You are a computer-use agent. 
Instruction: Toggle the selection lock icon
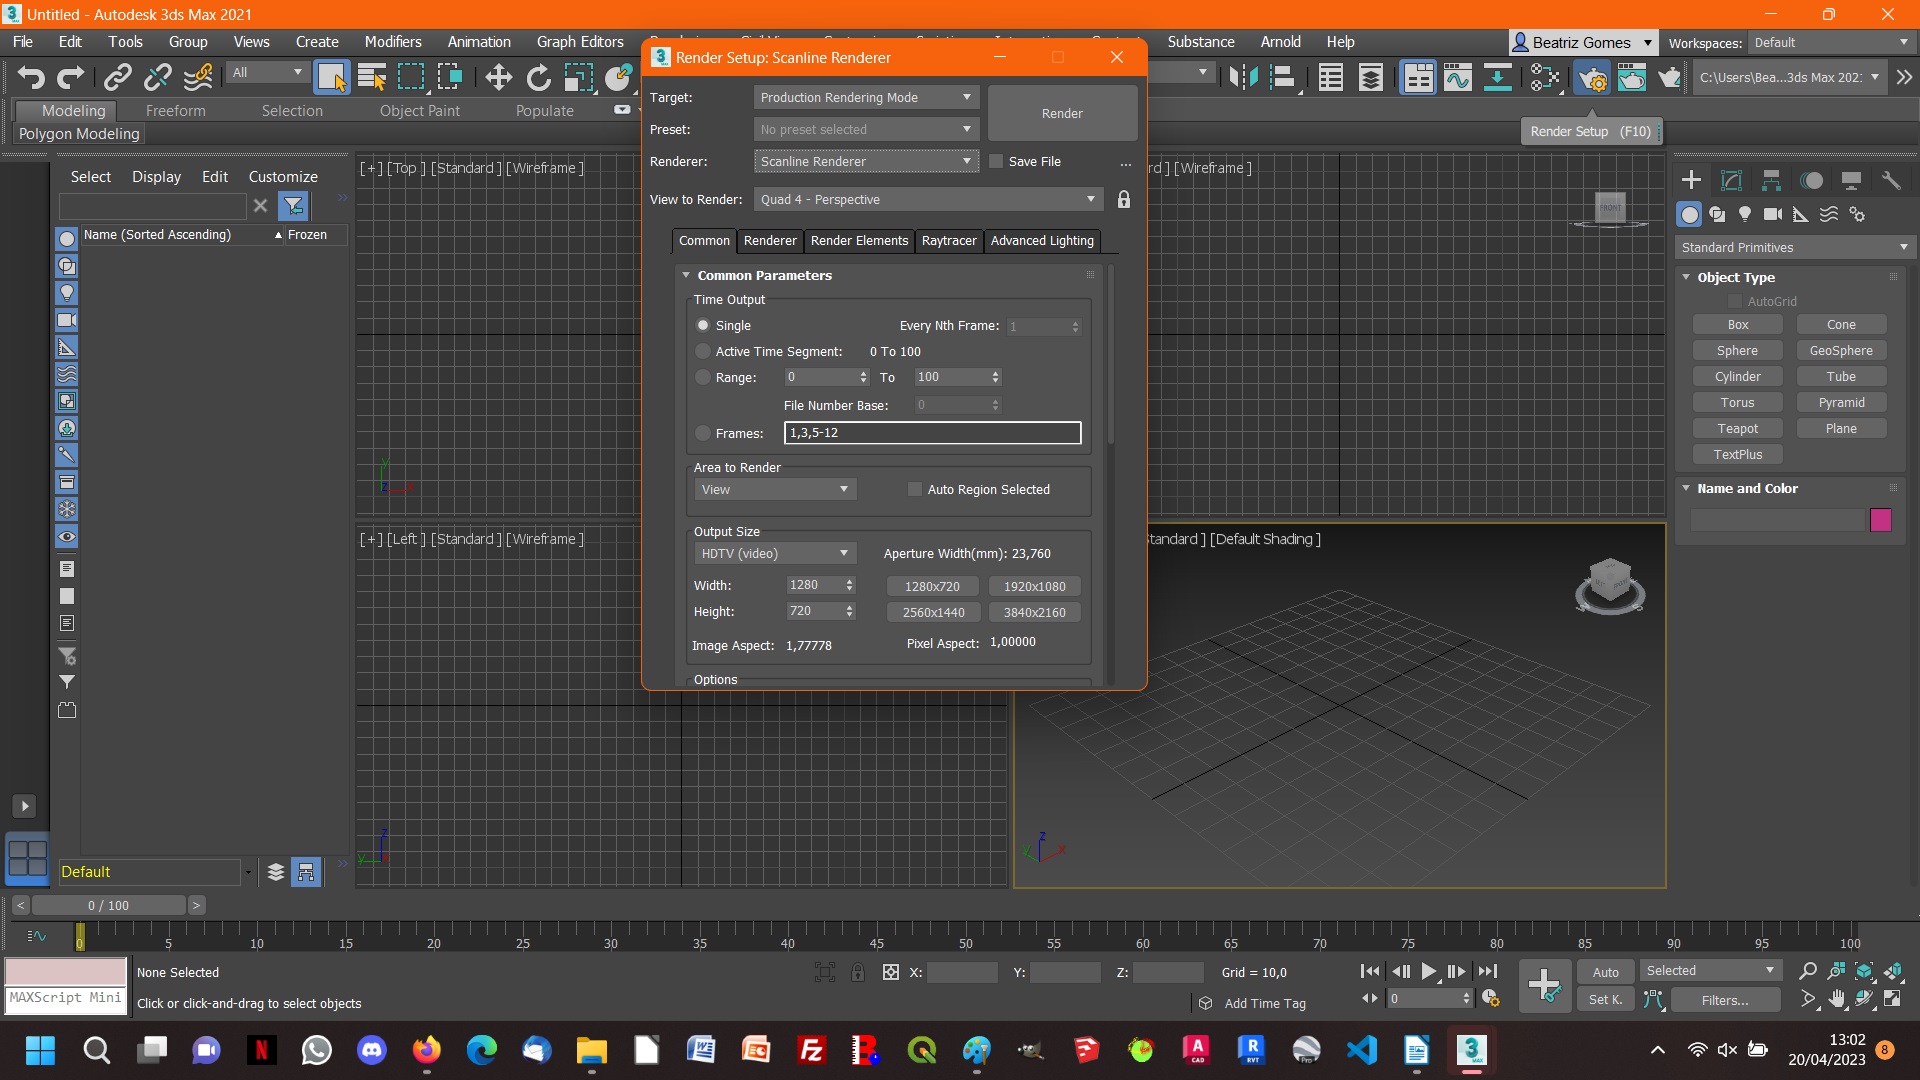point(857,972)
